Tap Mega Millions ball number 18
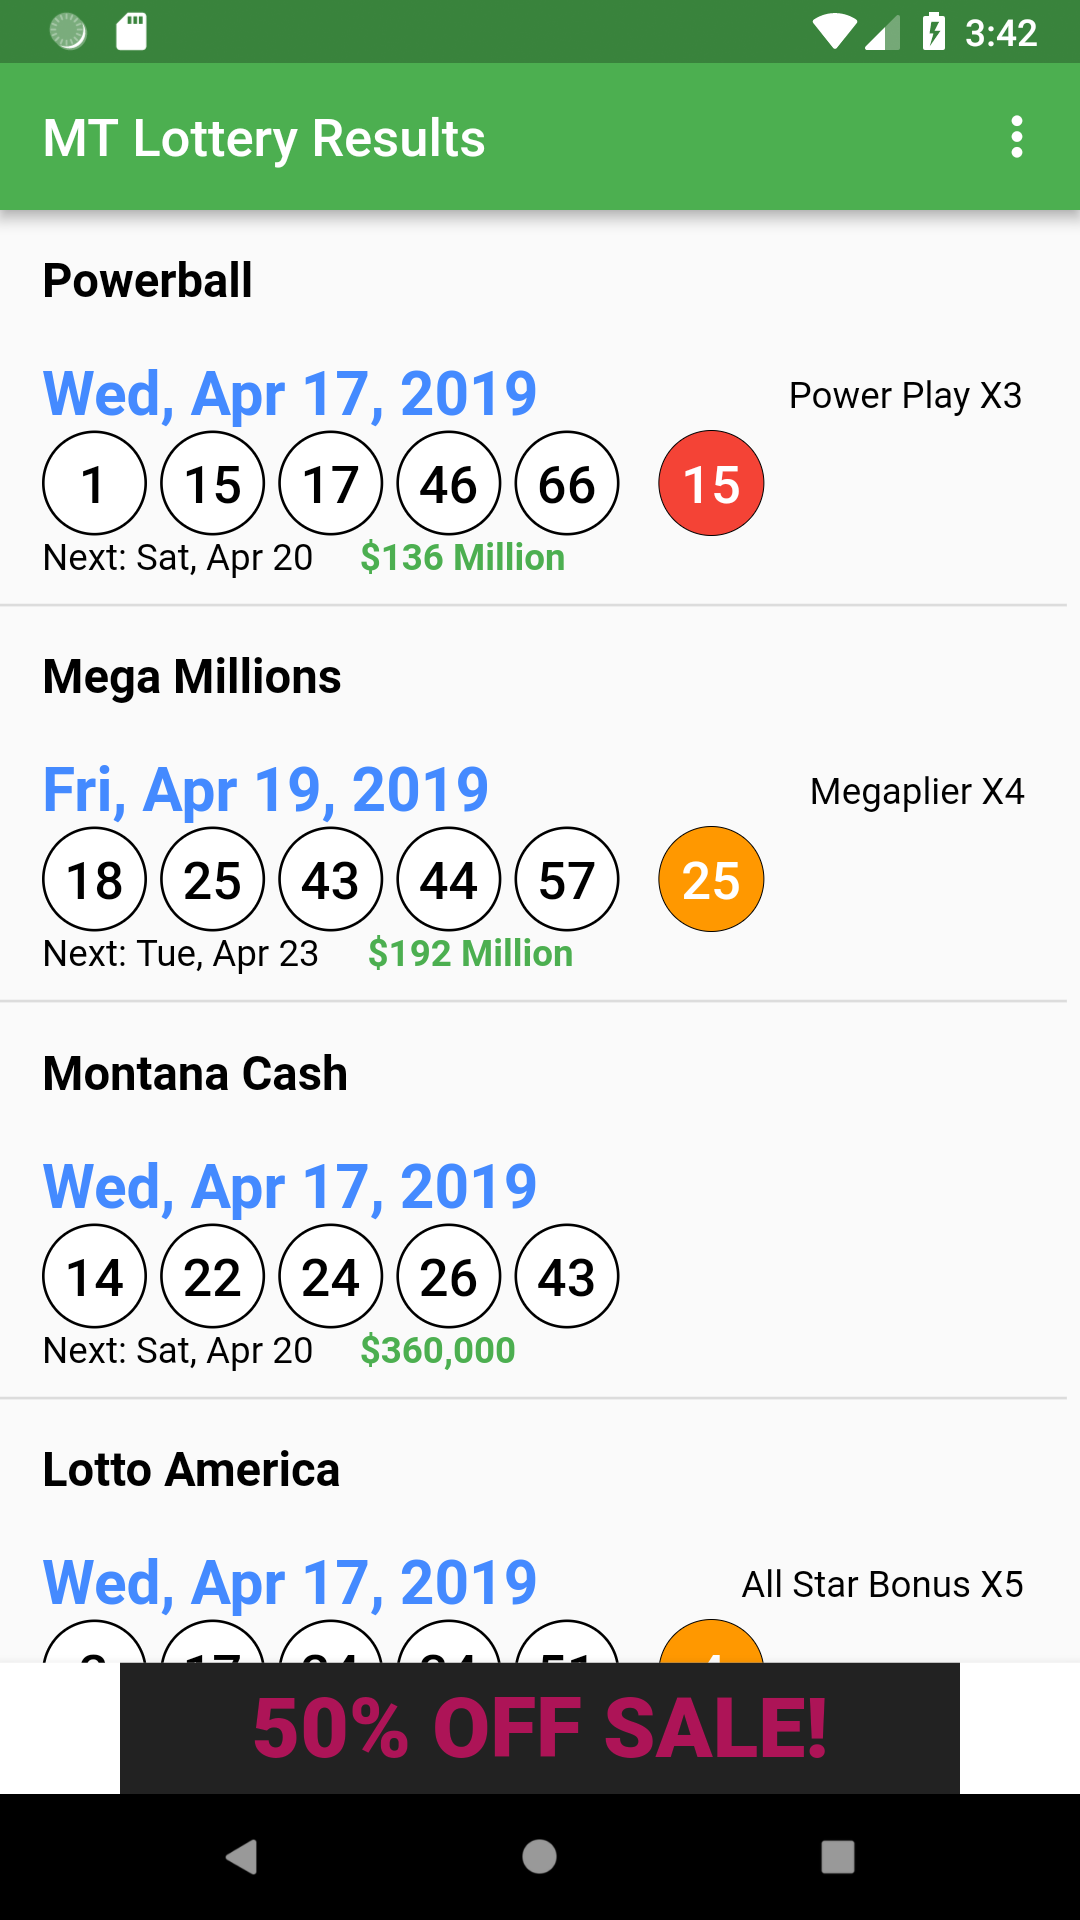 [95, 880]
